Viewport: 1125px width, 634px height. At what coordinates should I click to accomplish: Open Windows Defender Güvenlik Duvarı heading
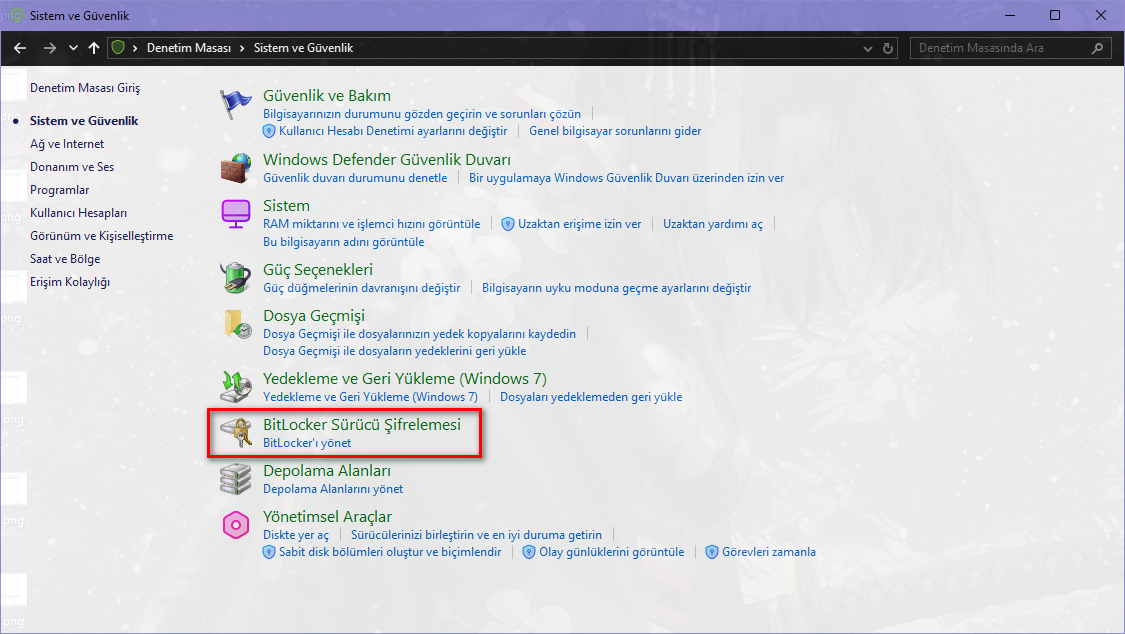pyautogui.click(x=387, y=159)
